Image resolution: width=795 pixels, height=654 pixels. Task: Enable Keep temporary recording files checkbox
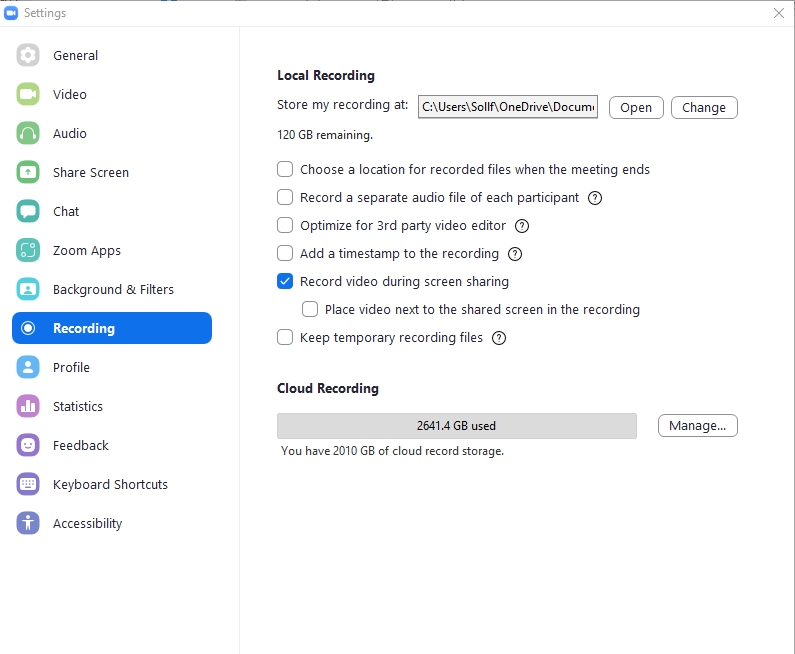[285, 338]
